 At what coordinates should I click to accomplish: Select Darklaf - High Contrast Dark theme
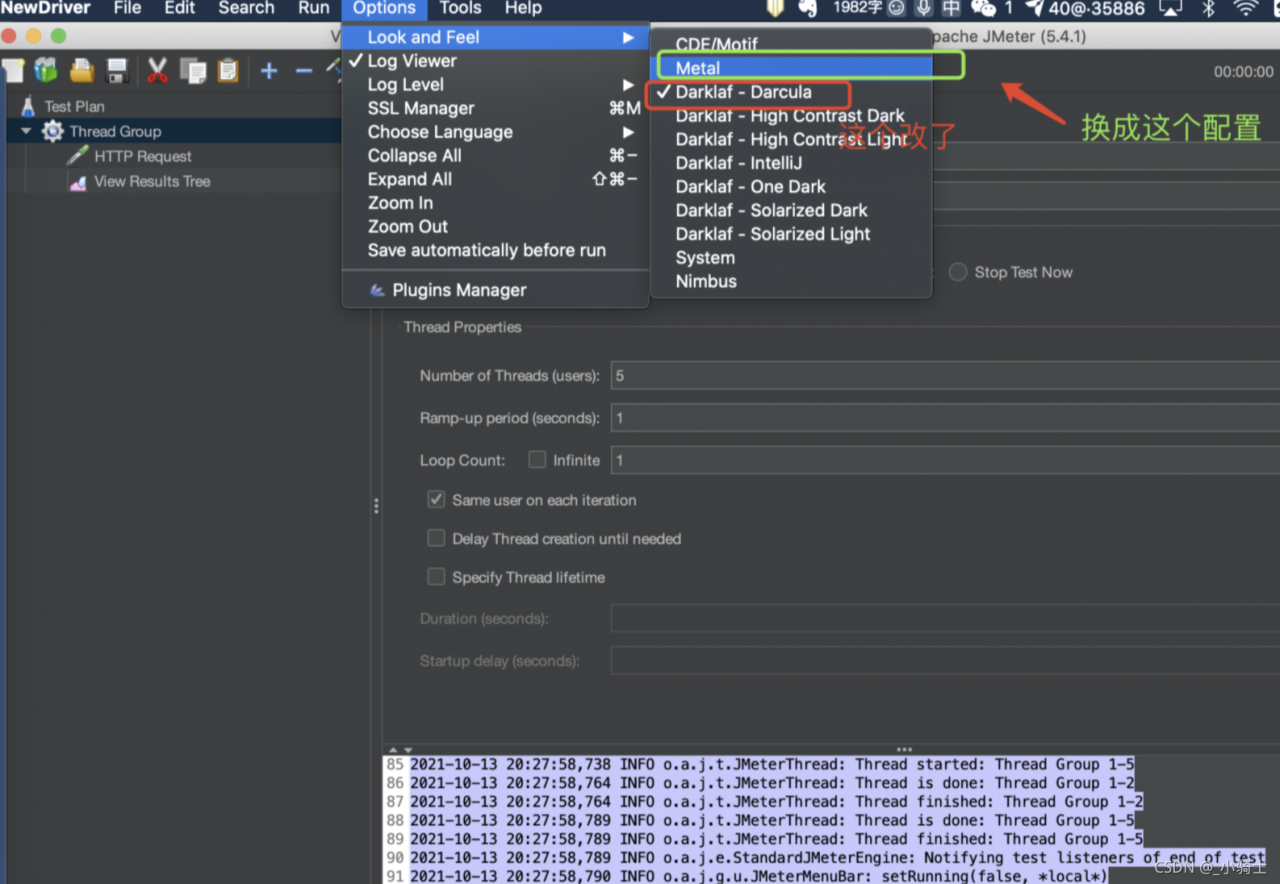tap(791, 116)
